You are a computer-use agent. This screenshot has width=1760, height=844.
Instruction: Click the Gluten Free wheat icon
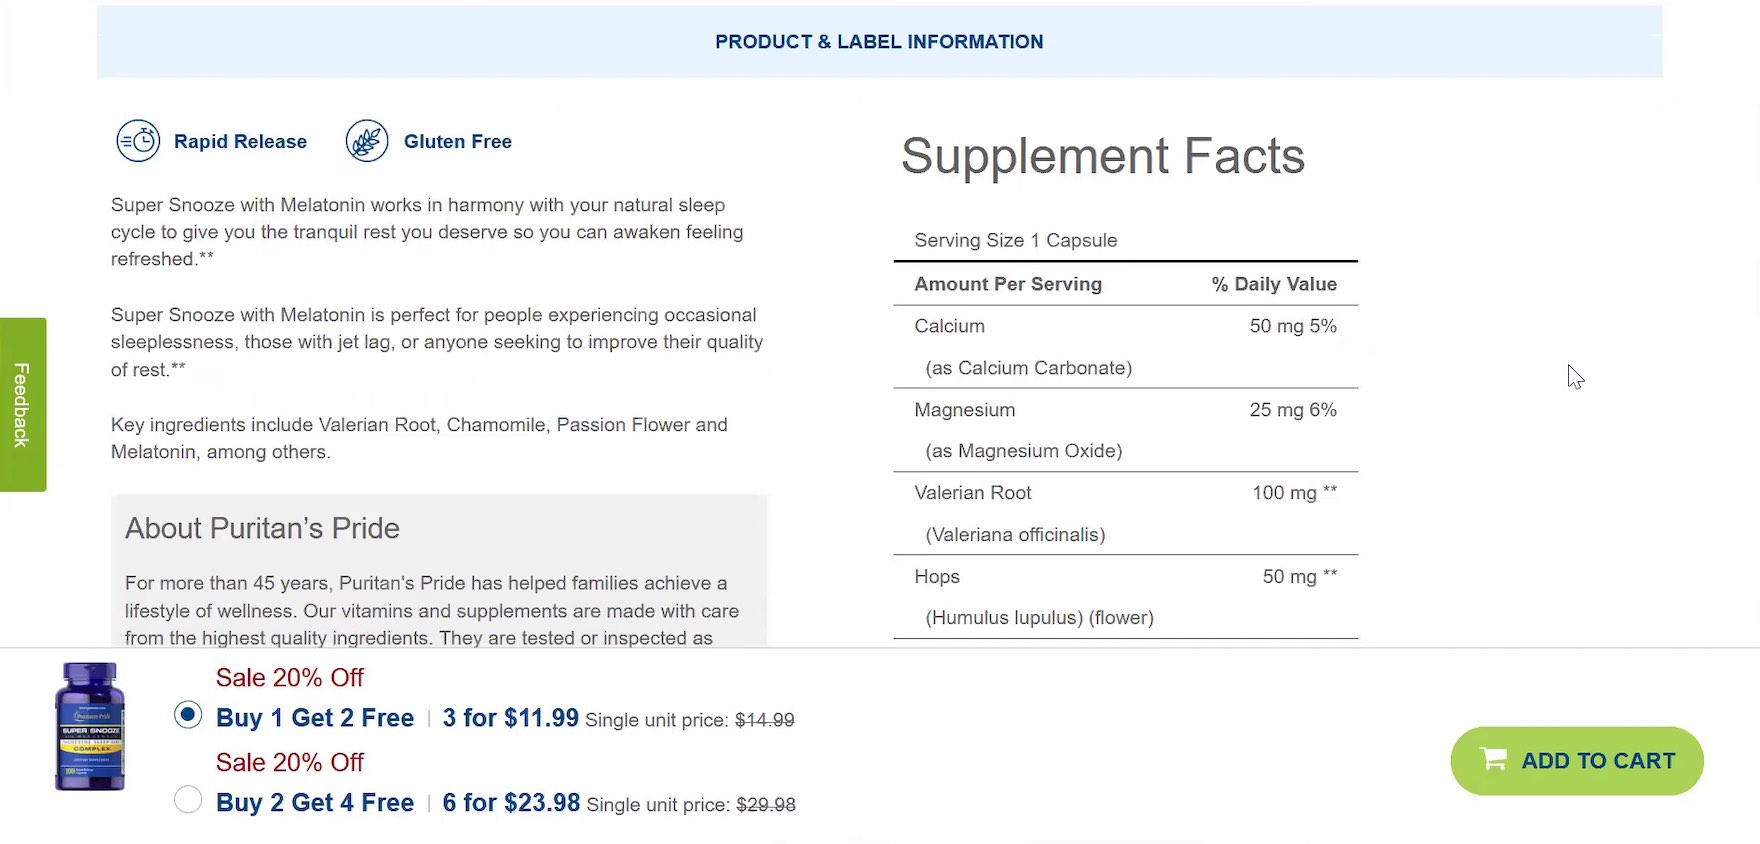coord(367,141)
